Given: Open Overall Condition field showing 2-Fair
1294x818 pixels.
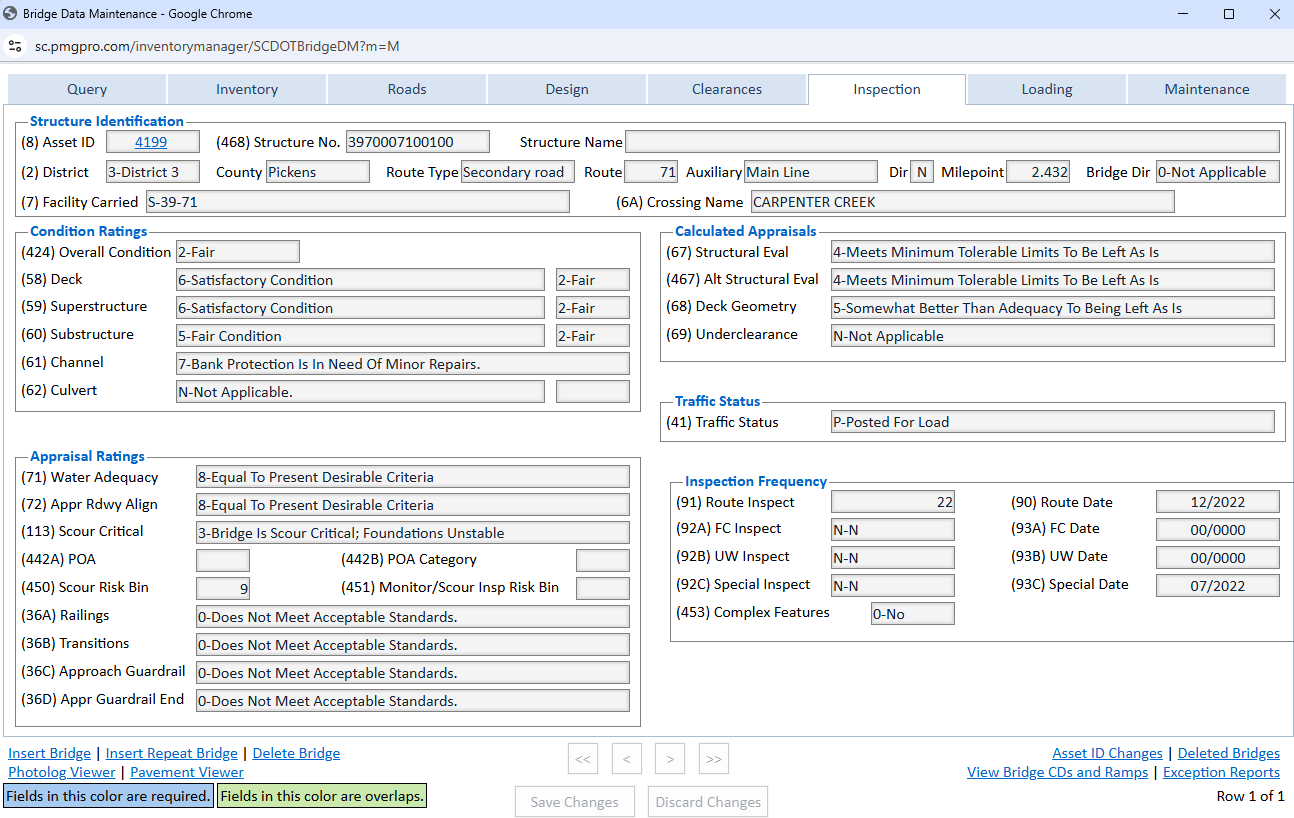Looking at the screenshot, I should pos(238,252).
